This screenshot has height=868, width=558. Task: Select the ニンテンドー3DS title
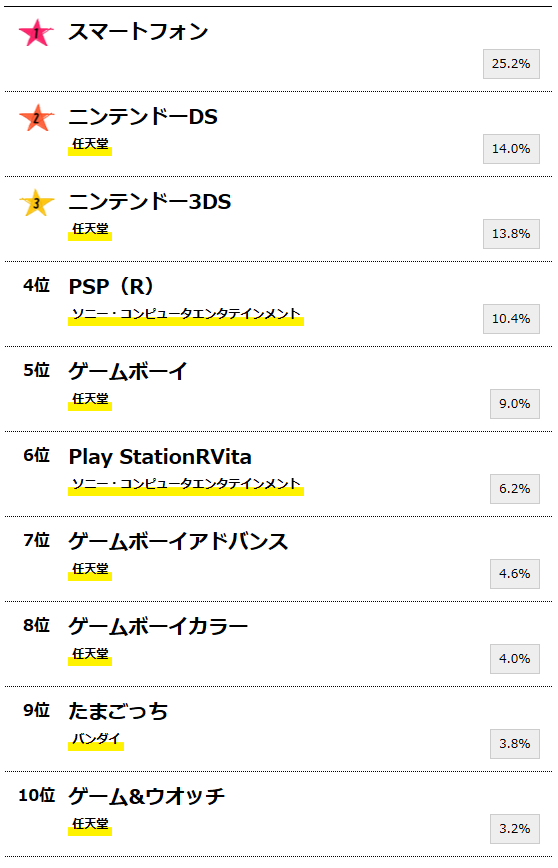point(149,202)
